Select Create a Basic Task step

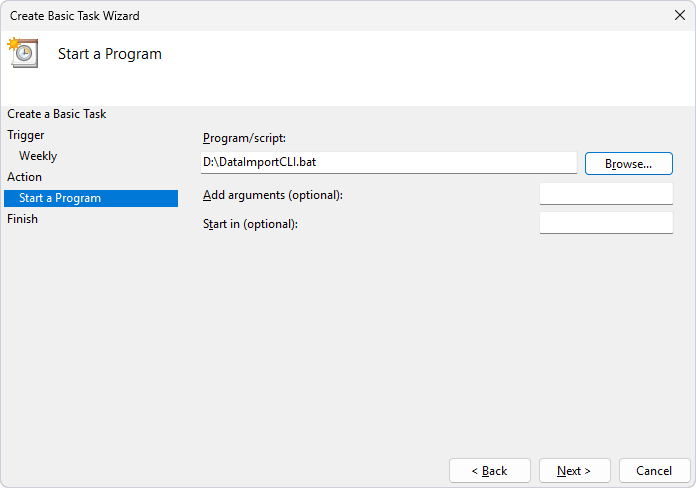tap(57, 114)
